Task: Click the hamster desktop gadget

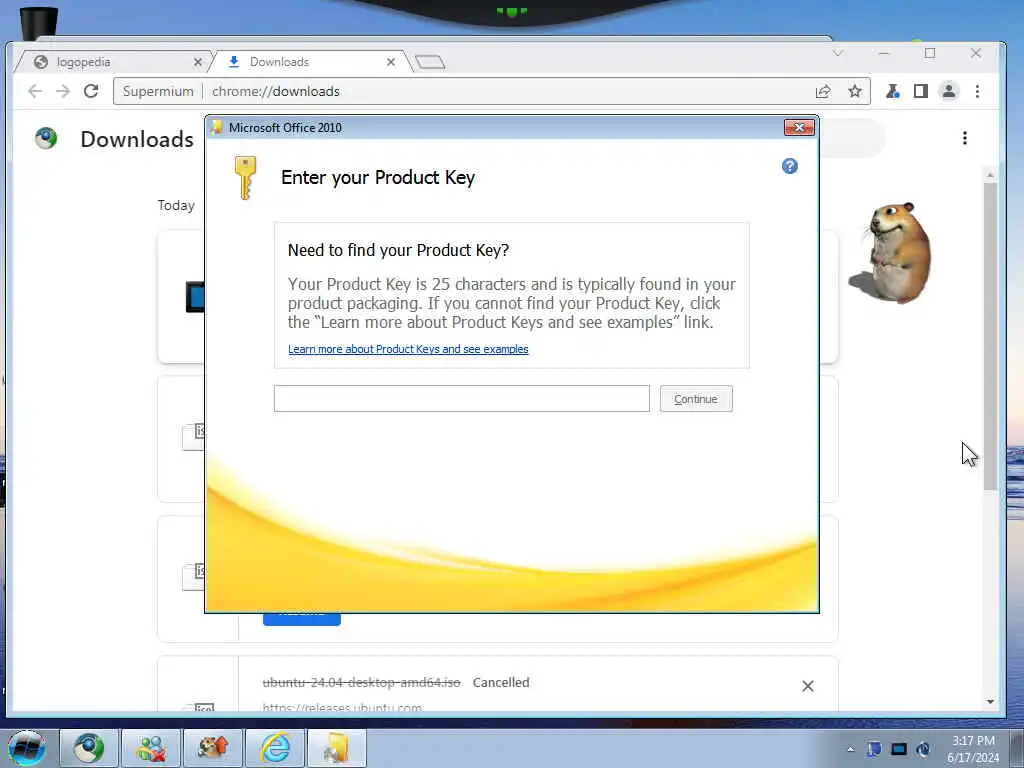Action: (x=891, y=253)
